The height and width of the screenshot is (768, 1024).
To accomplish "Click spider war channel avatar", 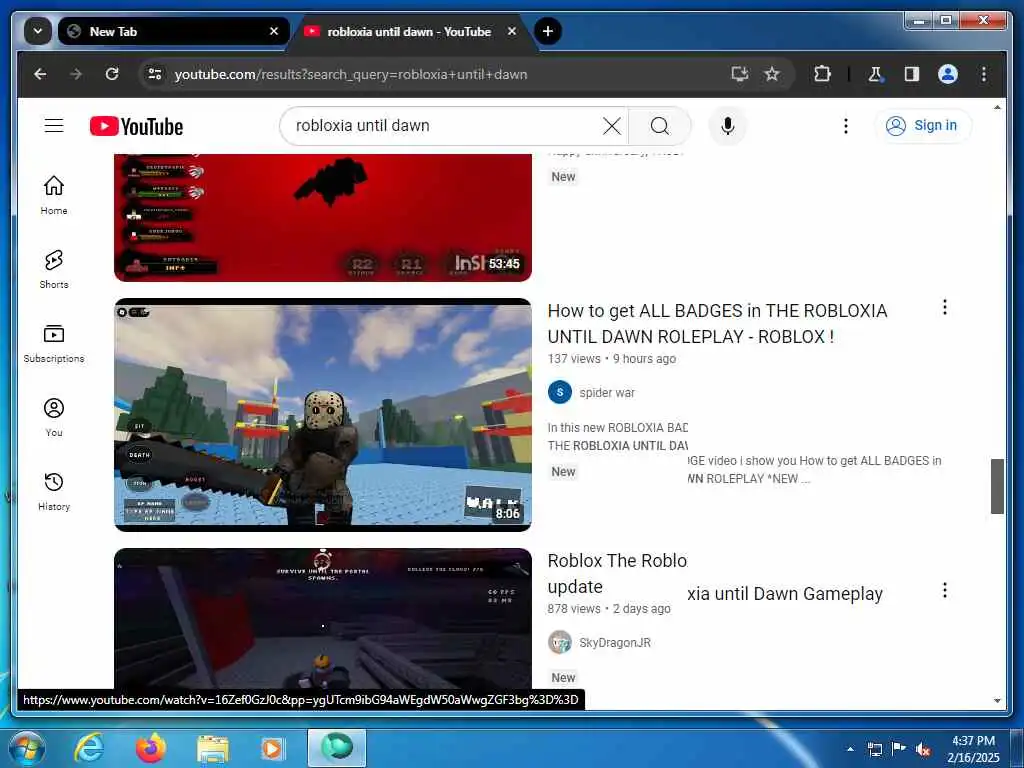I will (x=560, y=392).
